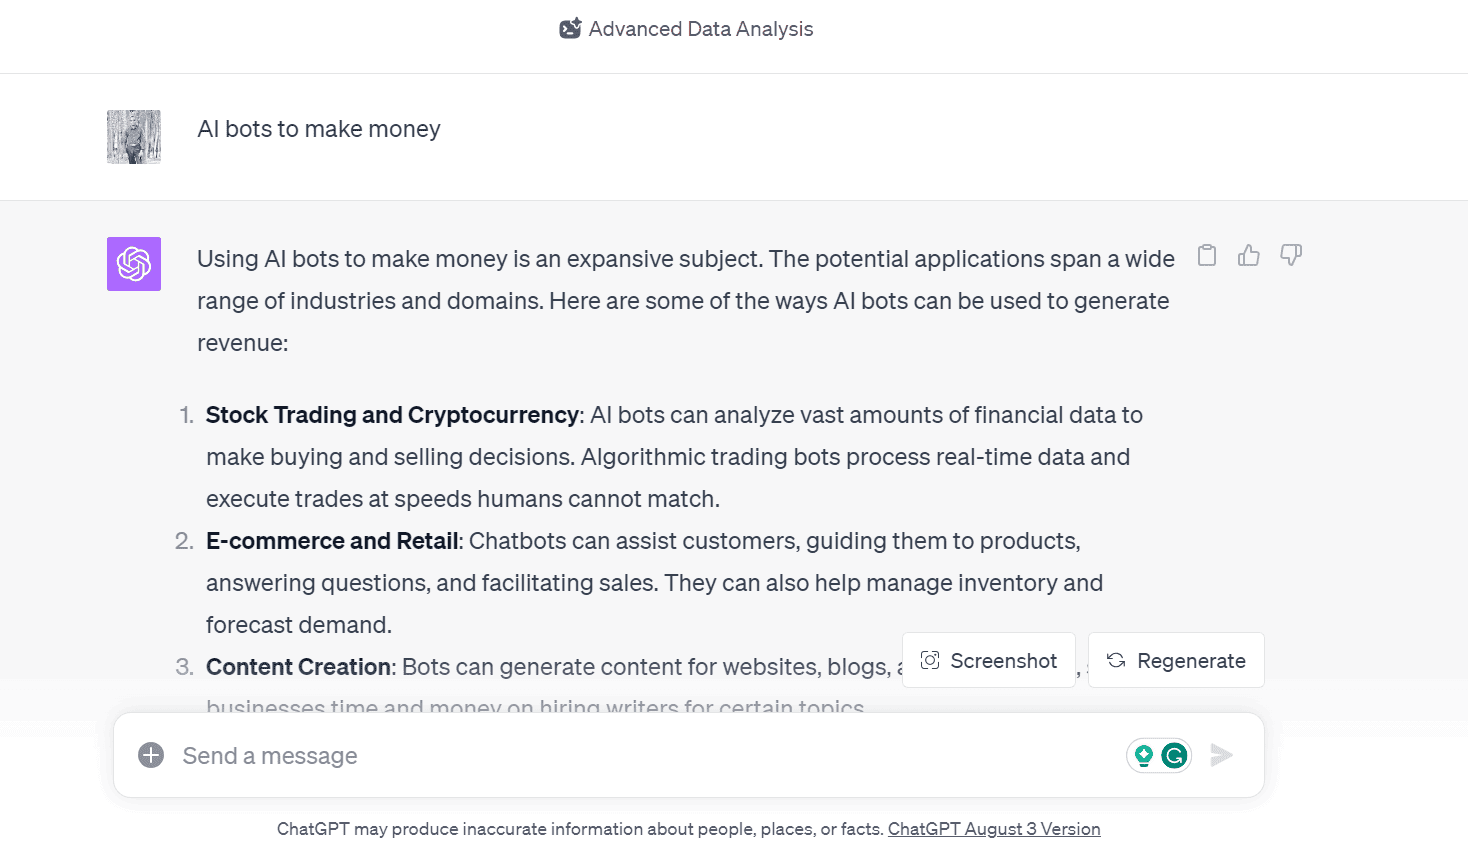The height and width of the screenshot is (861, 1468).
Task: Copy the AI response to clipboard
Action: [x=1207, y=256]
